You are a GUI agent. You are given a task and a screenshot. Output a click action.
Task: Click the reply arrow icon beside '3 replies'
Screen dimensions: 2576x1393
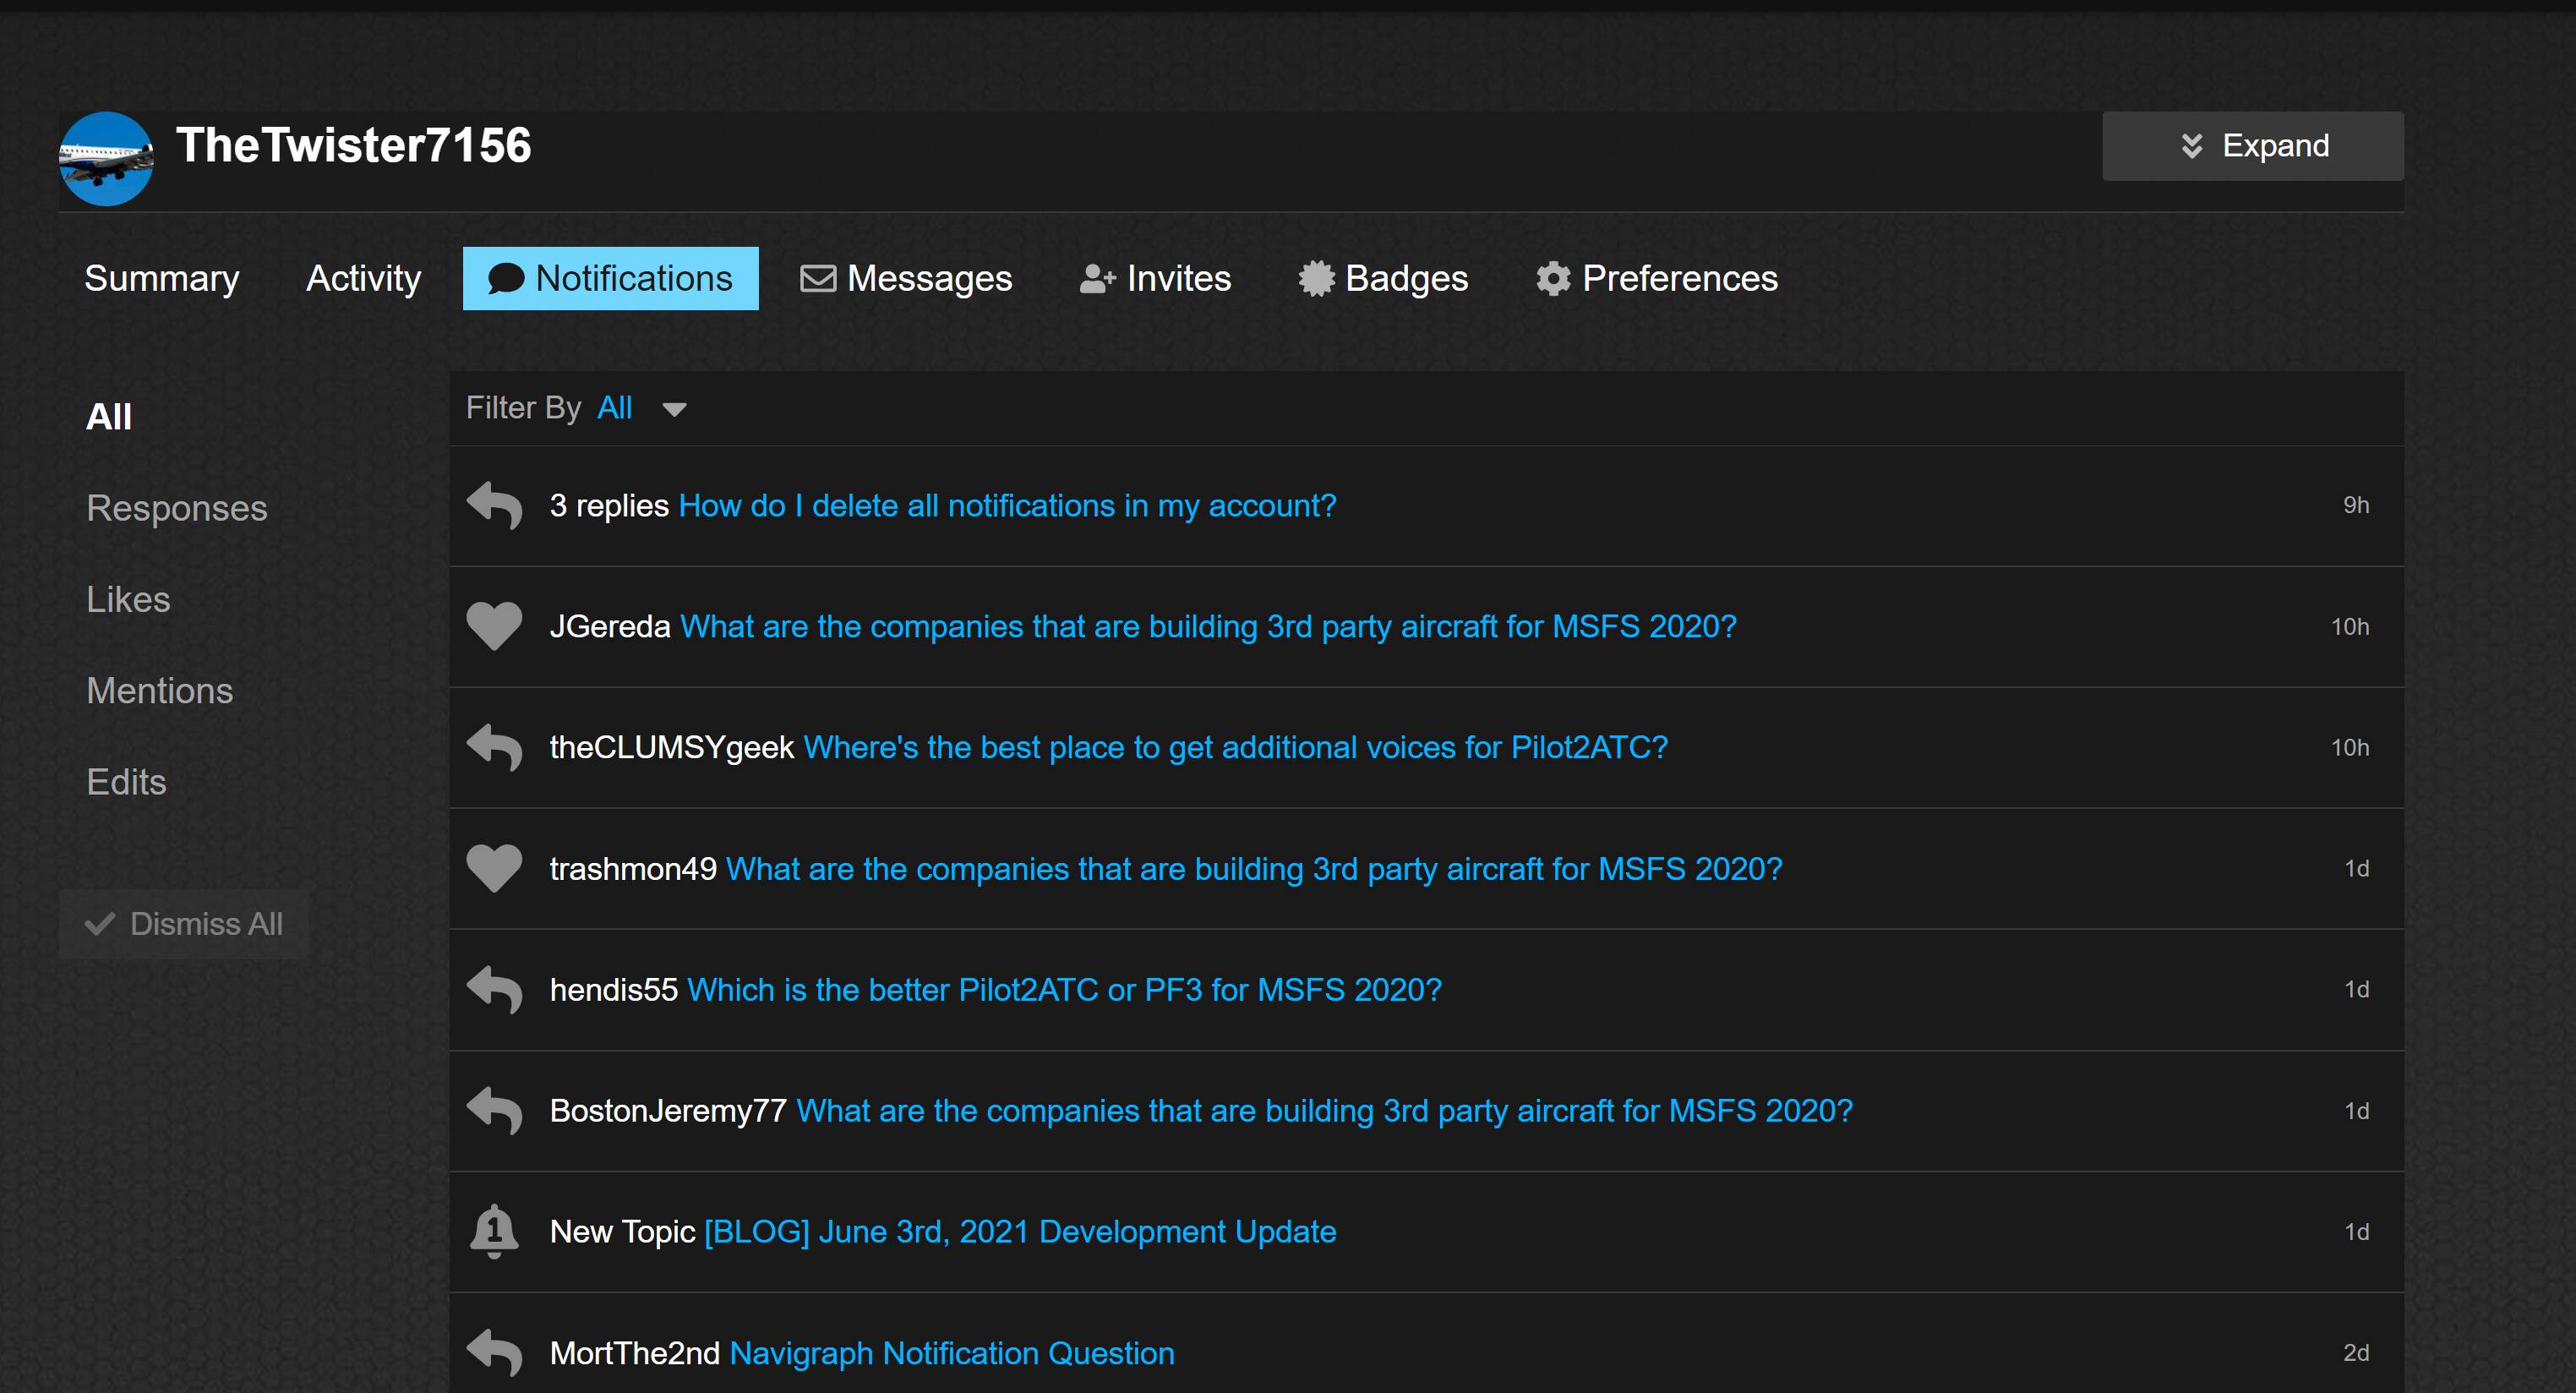click(494, 505)
